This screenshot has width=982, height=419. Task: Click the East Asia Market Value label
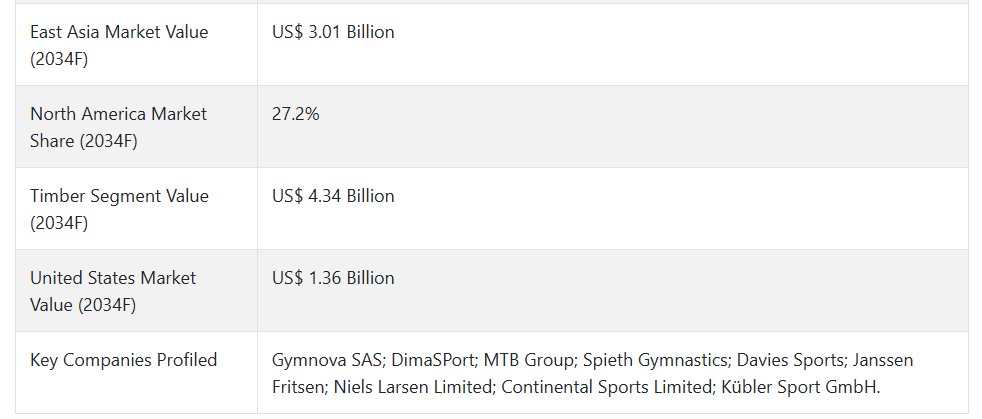[x=119, y=45]
